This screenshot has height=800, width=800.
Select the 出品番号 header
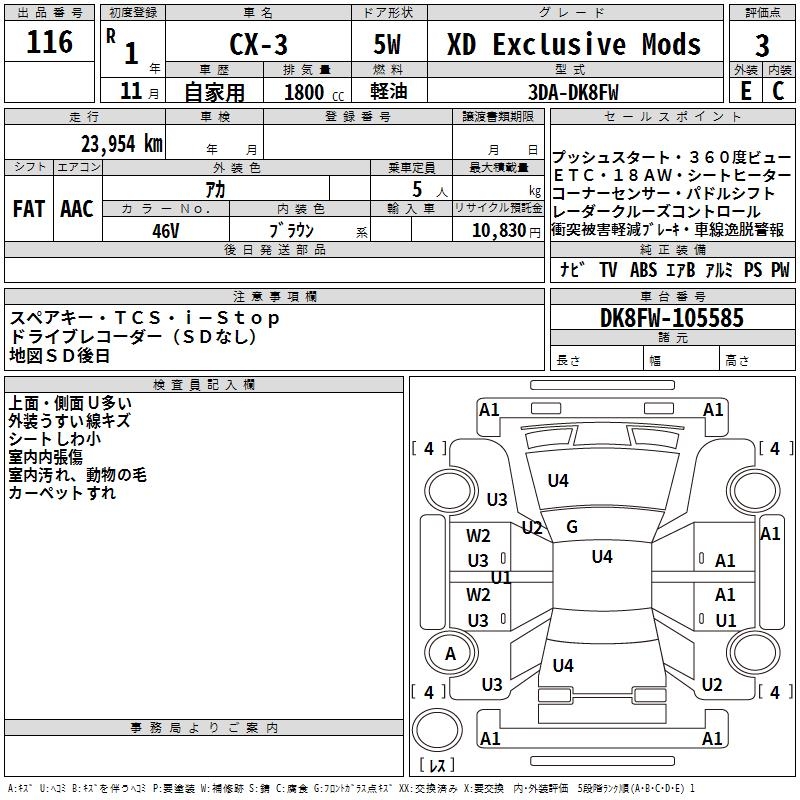coord(49,13)
